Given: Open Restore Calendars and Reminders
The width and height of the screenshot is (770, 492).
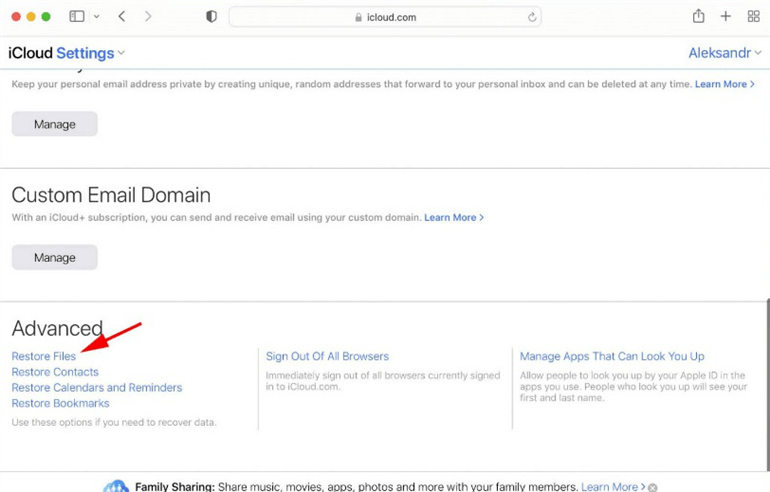Looking at the screenshot, I should coord(97,388).
